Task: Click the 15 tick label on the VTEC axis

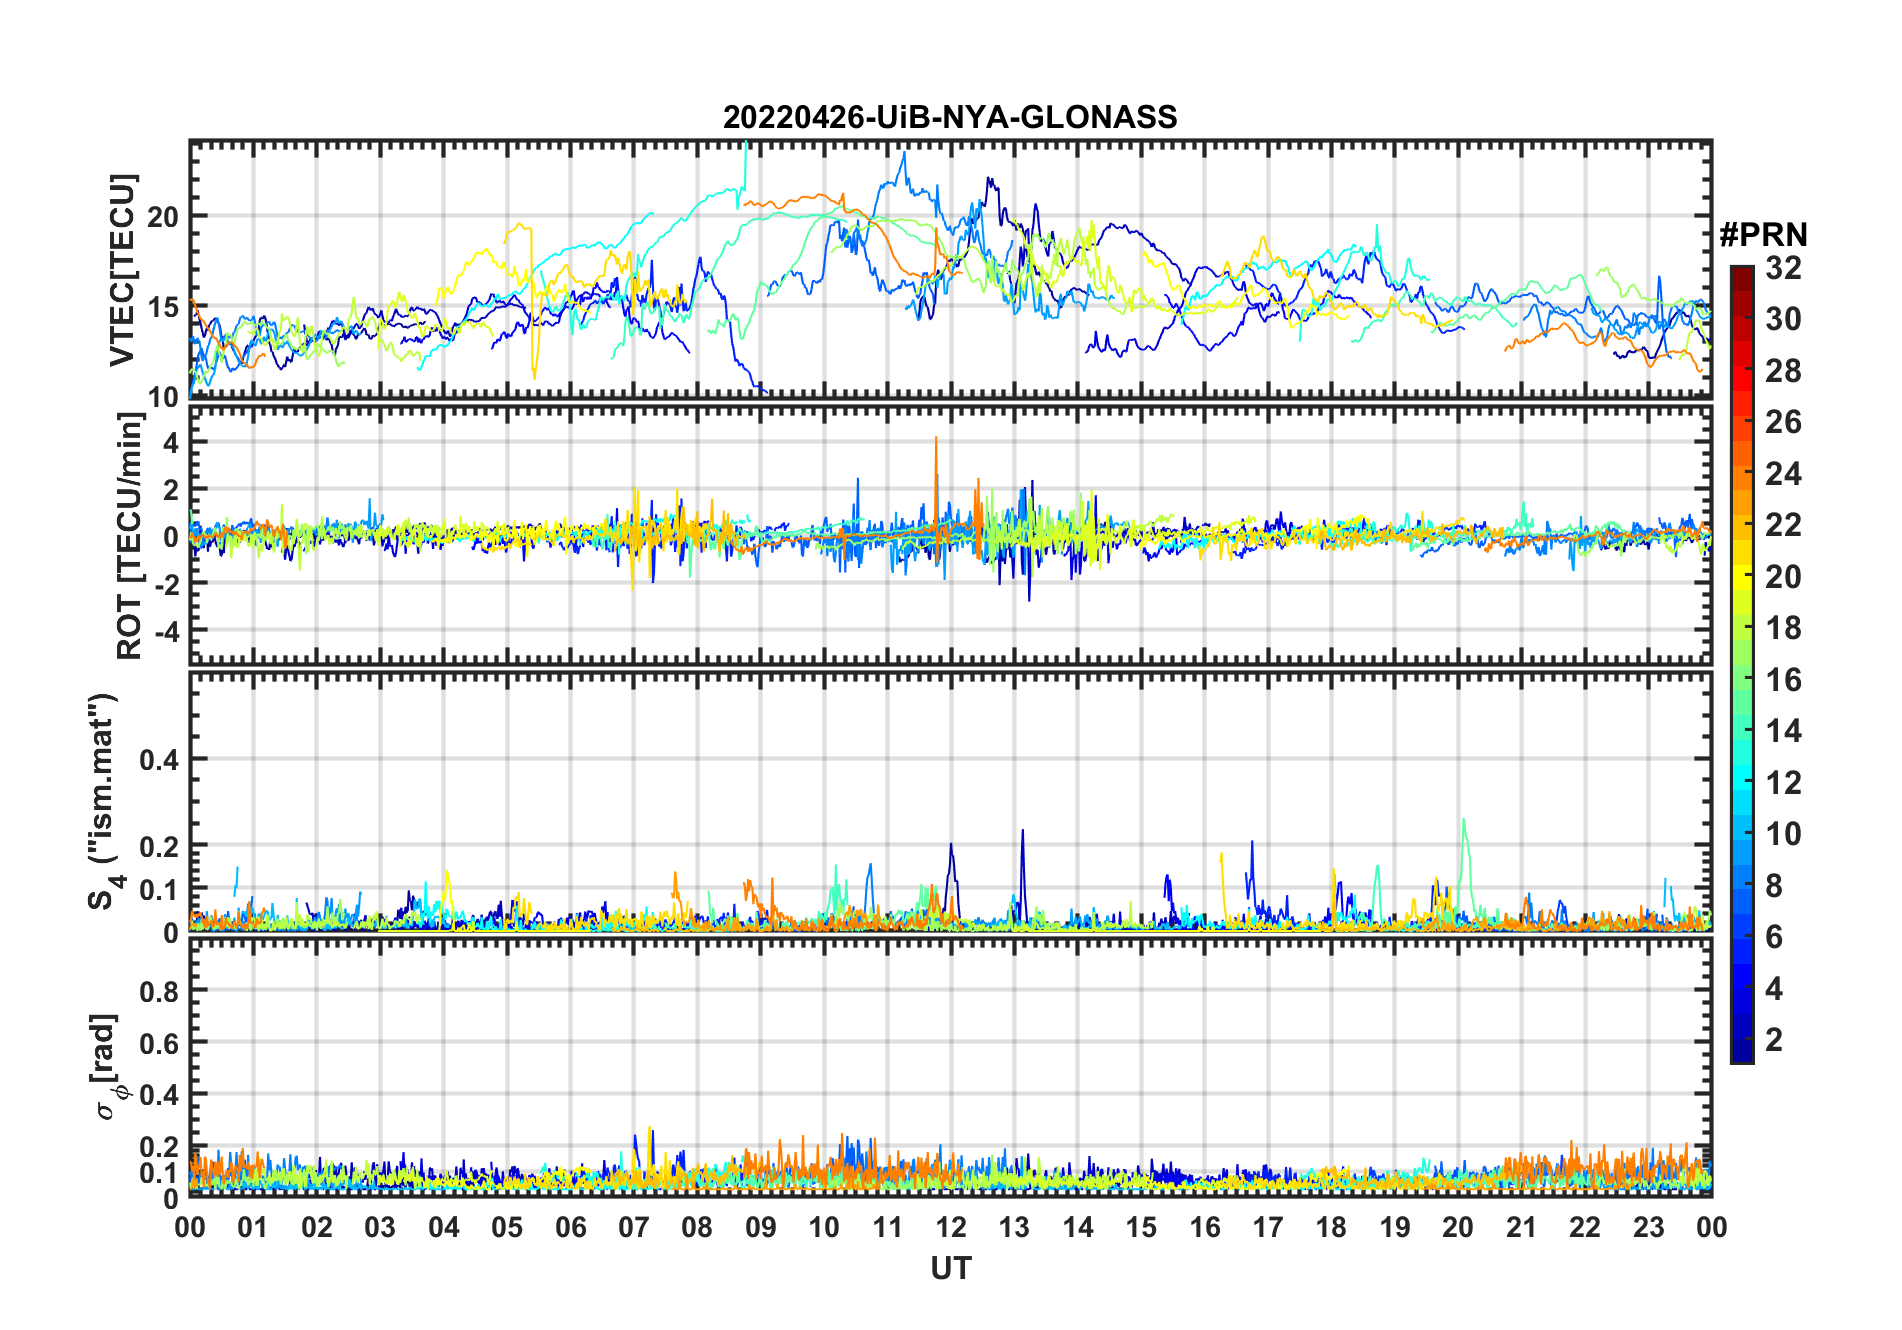Action: 164,307
